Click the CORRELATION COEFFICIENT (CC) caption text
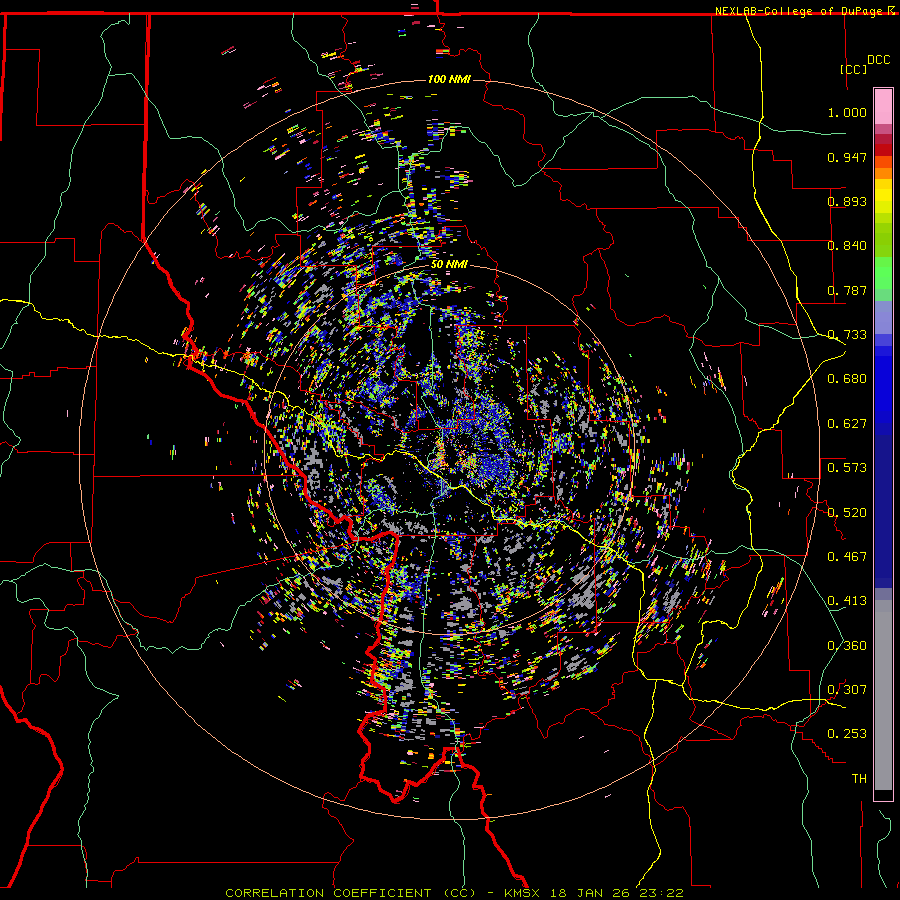The height and width of the screenshot is (900, 900). (350, 893)
